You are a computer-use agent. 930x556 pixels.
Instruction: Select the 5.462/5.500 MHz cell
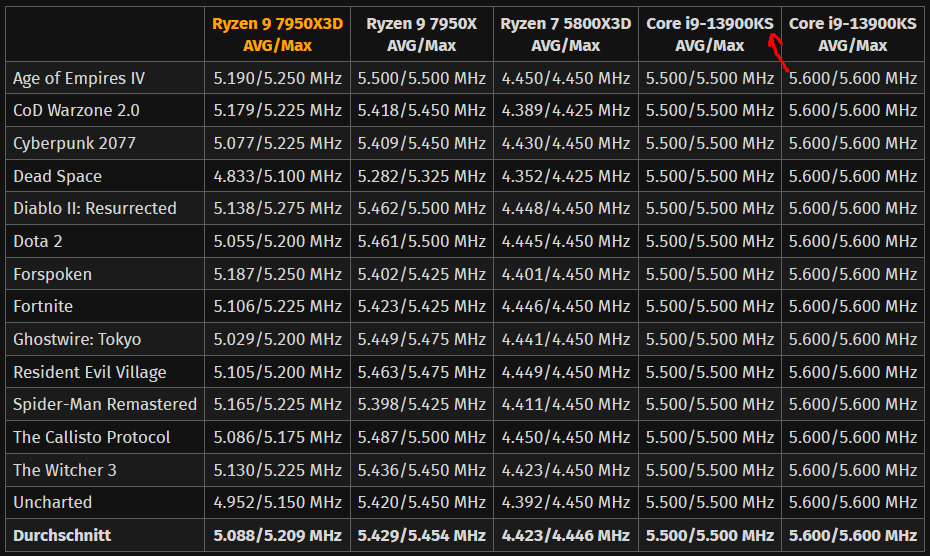[422, 208]
